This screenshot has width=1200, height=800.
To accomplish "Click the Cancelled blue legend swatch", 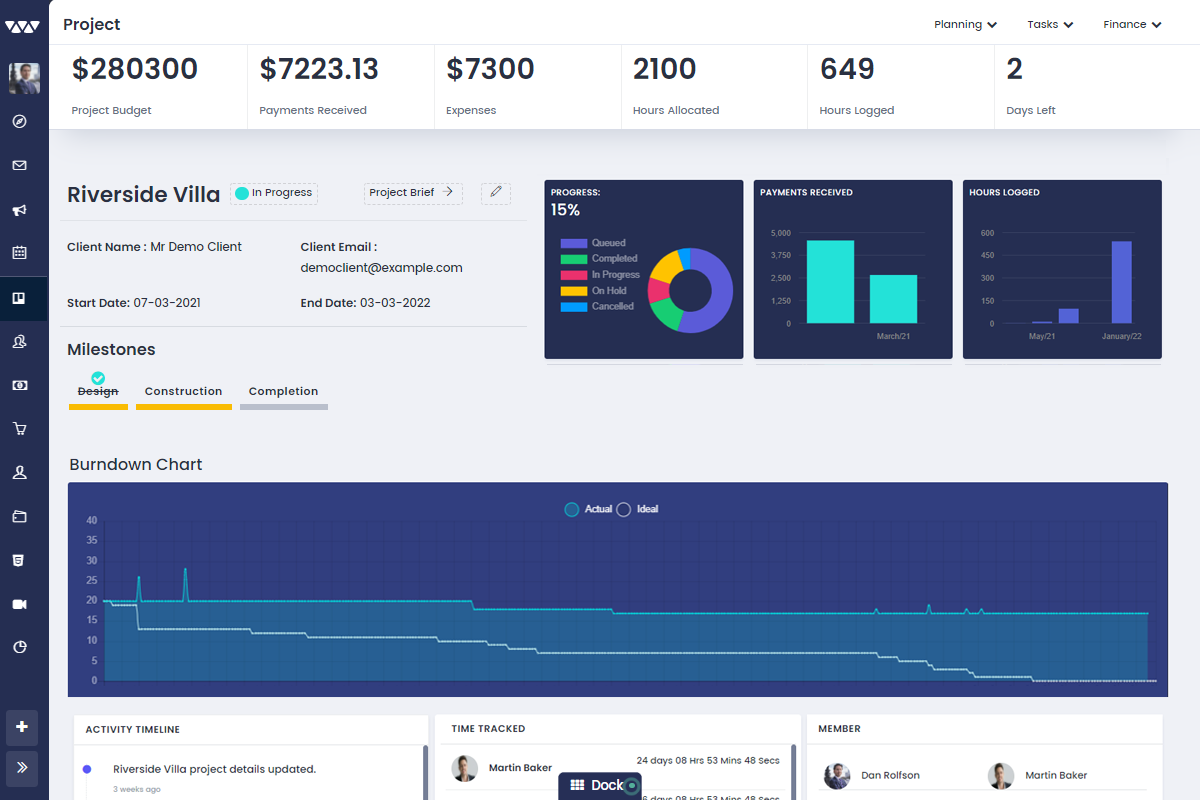I will [574, 307].
